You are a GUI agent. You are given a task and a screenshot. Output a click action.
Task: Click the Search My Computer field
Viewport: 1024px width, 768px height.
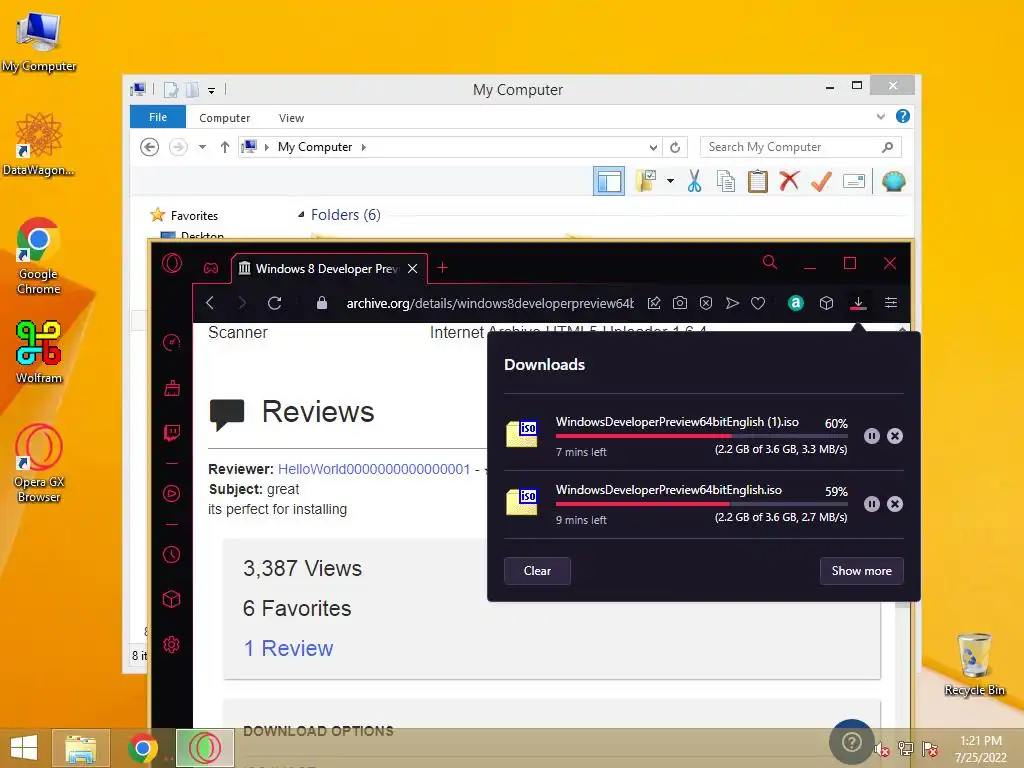[x=801, y=147]
